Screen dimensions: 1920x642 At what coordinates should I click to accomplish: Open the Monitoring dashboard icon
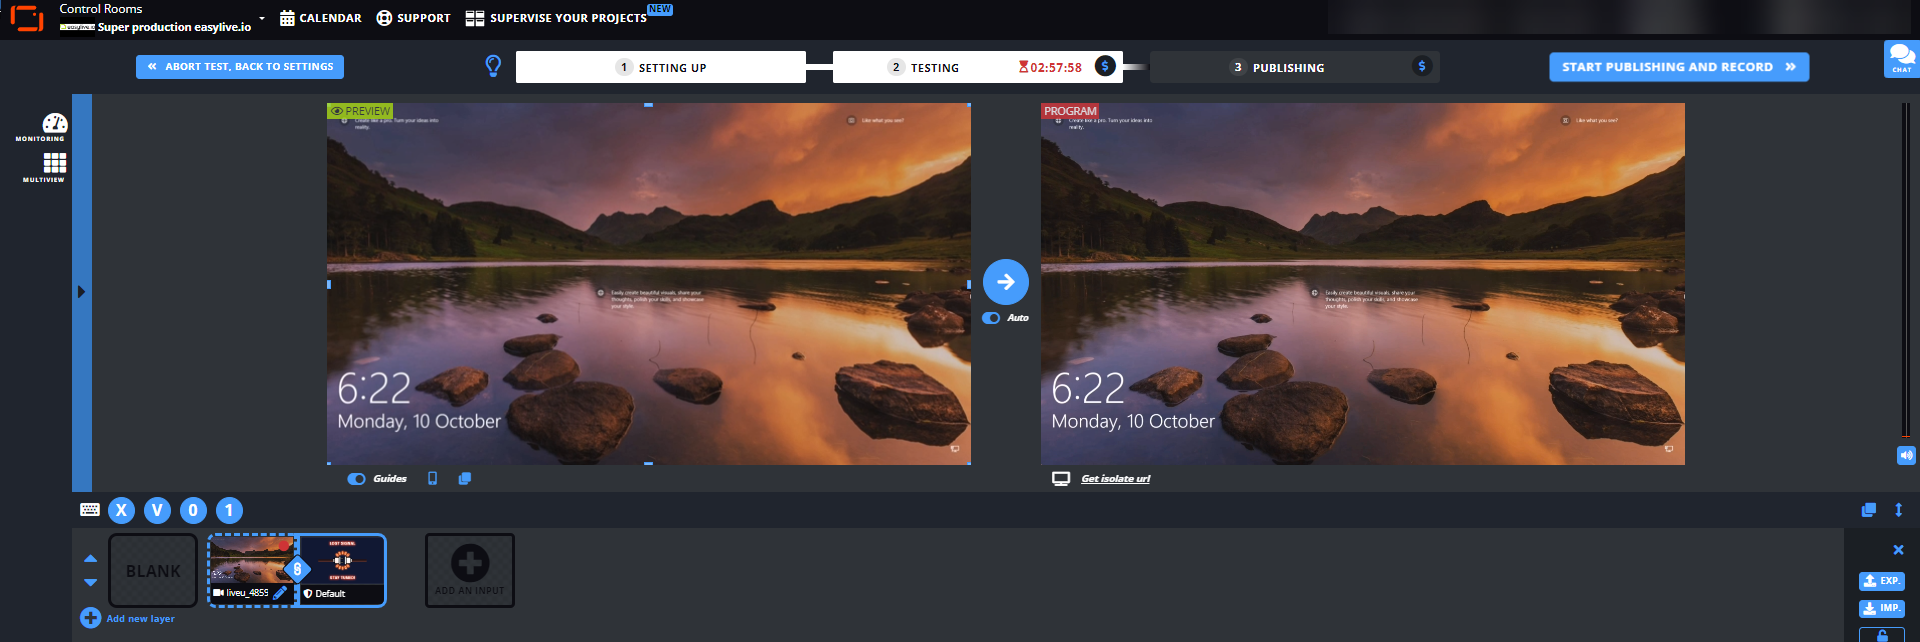(x=55, y=123)
